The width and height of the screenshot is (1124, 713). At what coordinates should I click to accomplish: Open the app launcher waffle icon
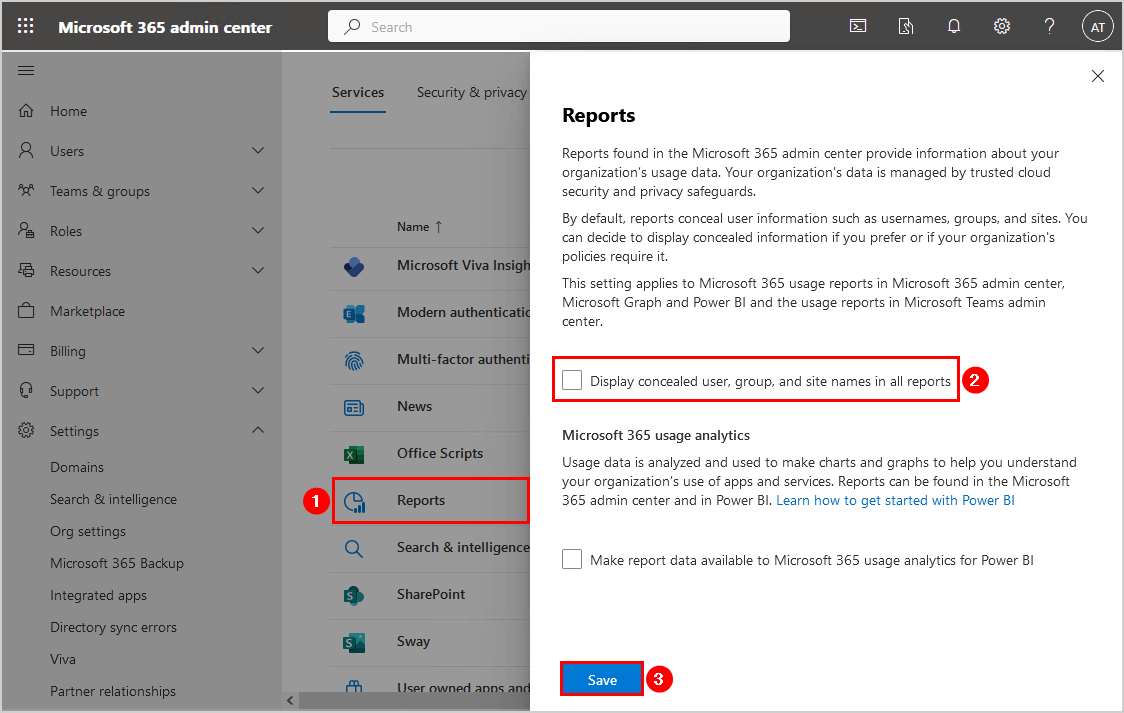click(x=26, y=27)
